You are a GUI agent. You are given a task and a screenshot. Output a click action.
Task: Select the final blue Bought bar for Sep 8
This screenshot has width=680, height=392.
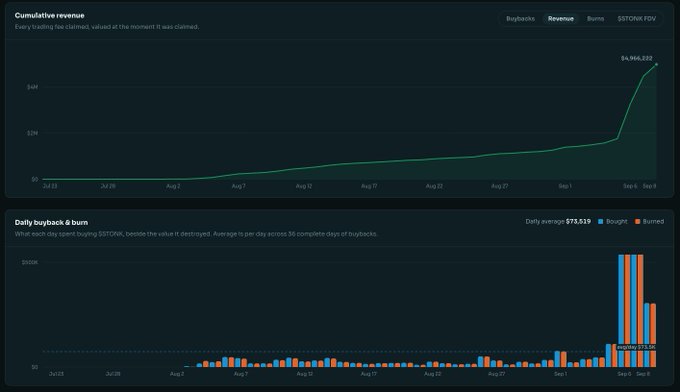(647, 335)
